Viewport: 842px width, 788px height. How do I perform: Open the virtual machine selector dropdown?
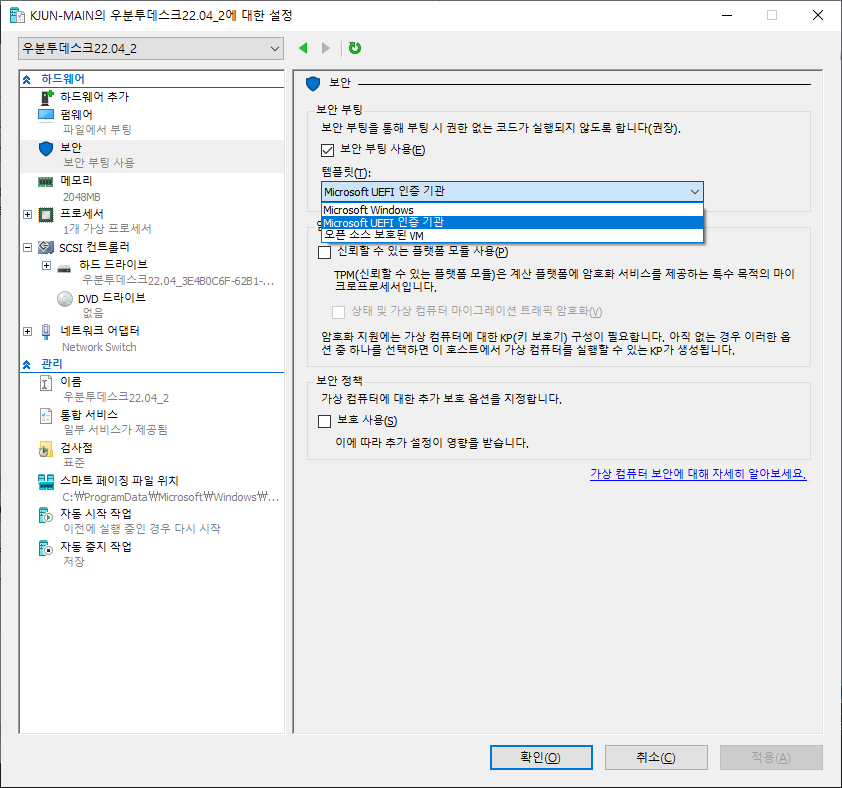[x=151, y=48]
